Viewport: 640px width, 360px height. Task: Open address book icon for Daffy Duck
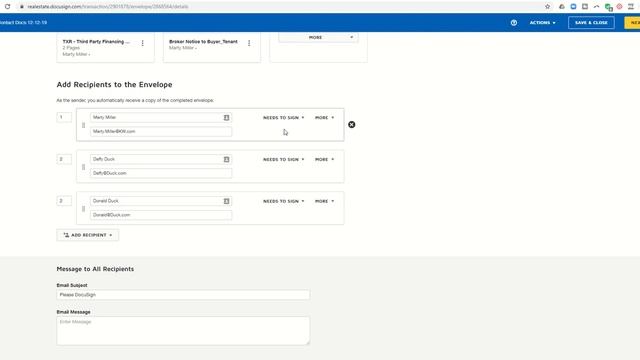(x=227, y=160)
